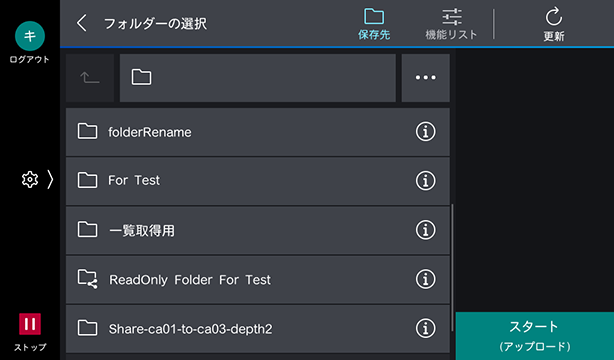The image size is (614, 360).
Task: Switch to the 機能リスト tab
Action: (x=451, y=24)
